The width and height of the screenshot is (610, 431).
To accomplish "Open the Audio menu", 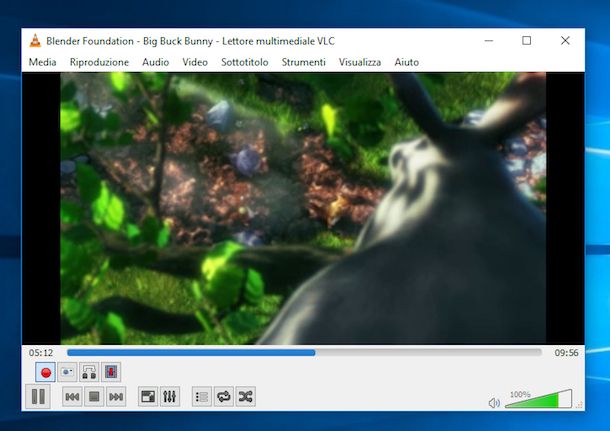I will pos(156,62).
